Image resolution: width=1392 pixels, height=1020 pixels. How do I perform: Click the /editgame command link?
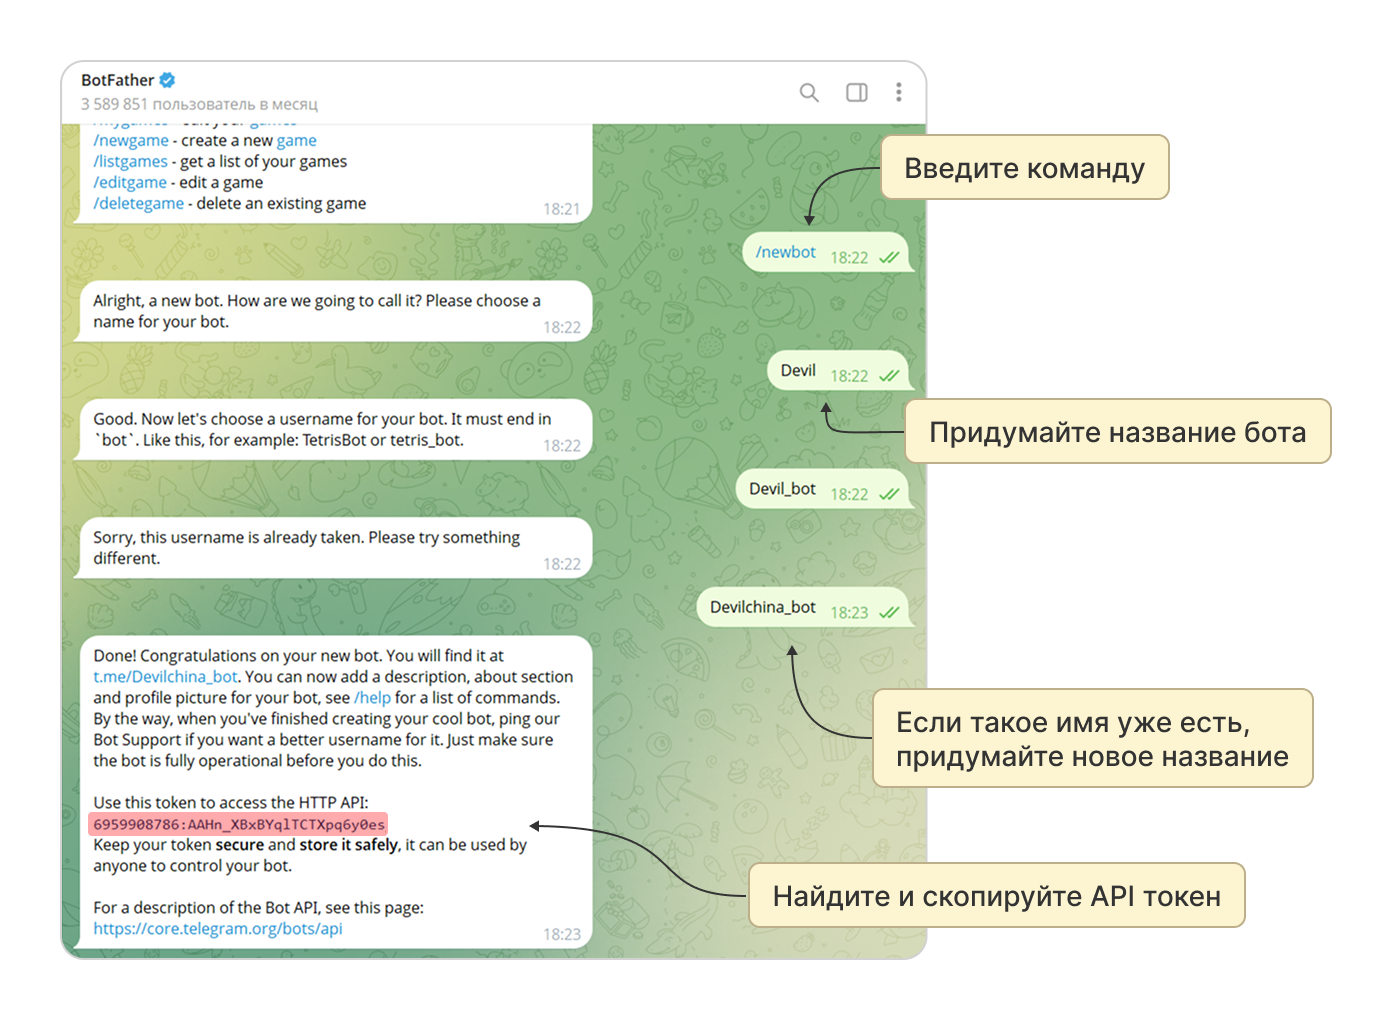[130, 183]
